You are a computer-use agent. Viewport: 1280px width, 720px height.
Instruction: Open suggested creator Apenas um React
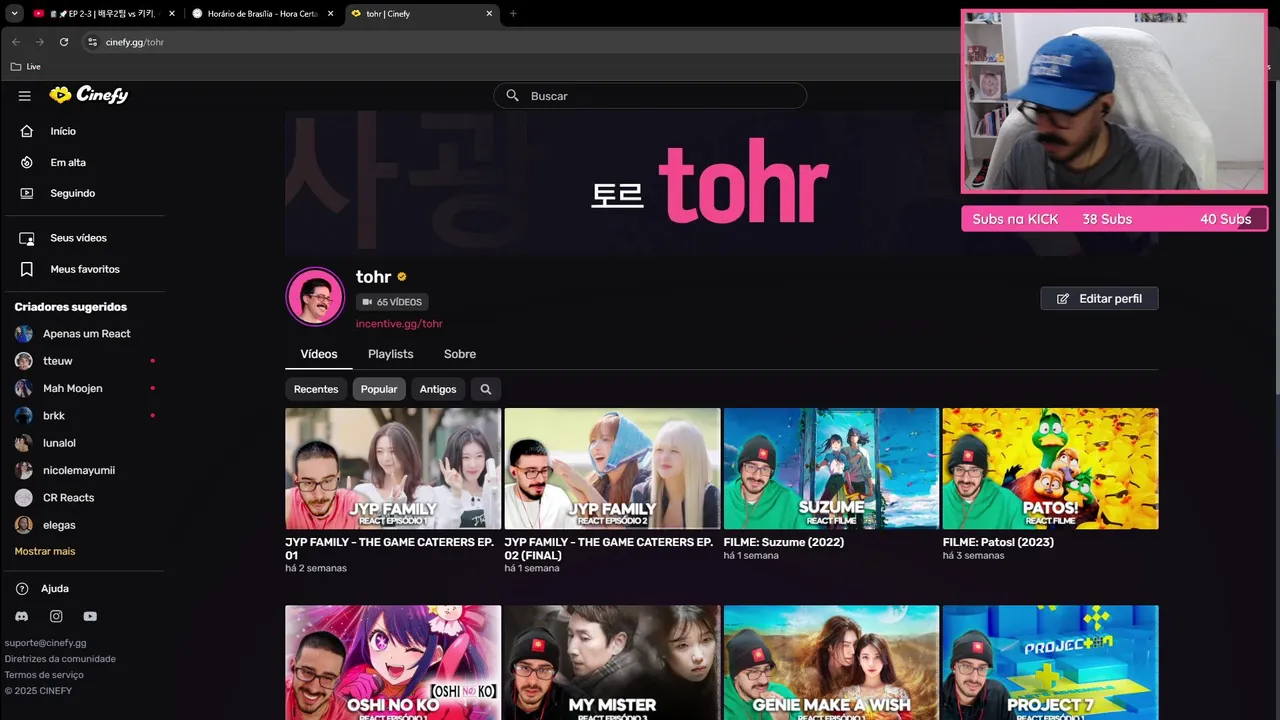point(86,334)
